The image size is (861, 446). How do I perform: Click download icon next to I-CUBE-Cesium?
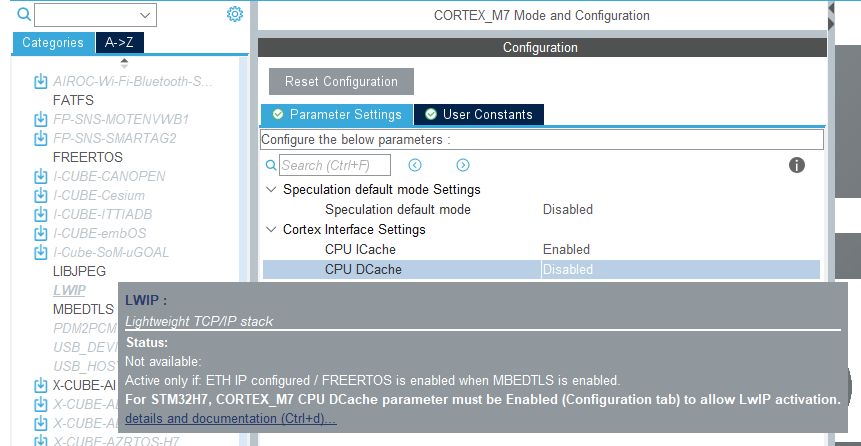40,196
